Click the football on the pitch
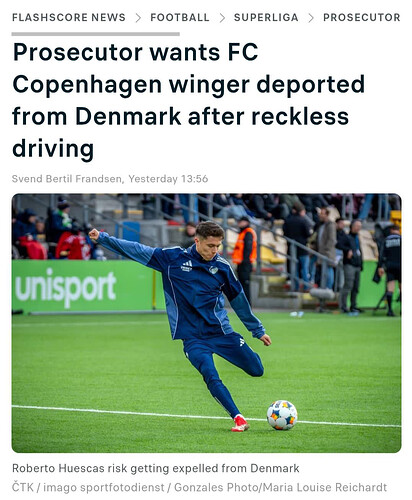412x500 pixels. pyautogui.click(x=282, y=415)
